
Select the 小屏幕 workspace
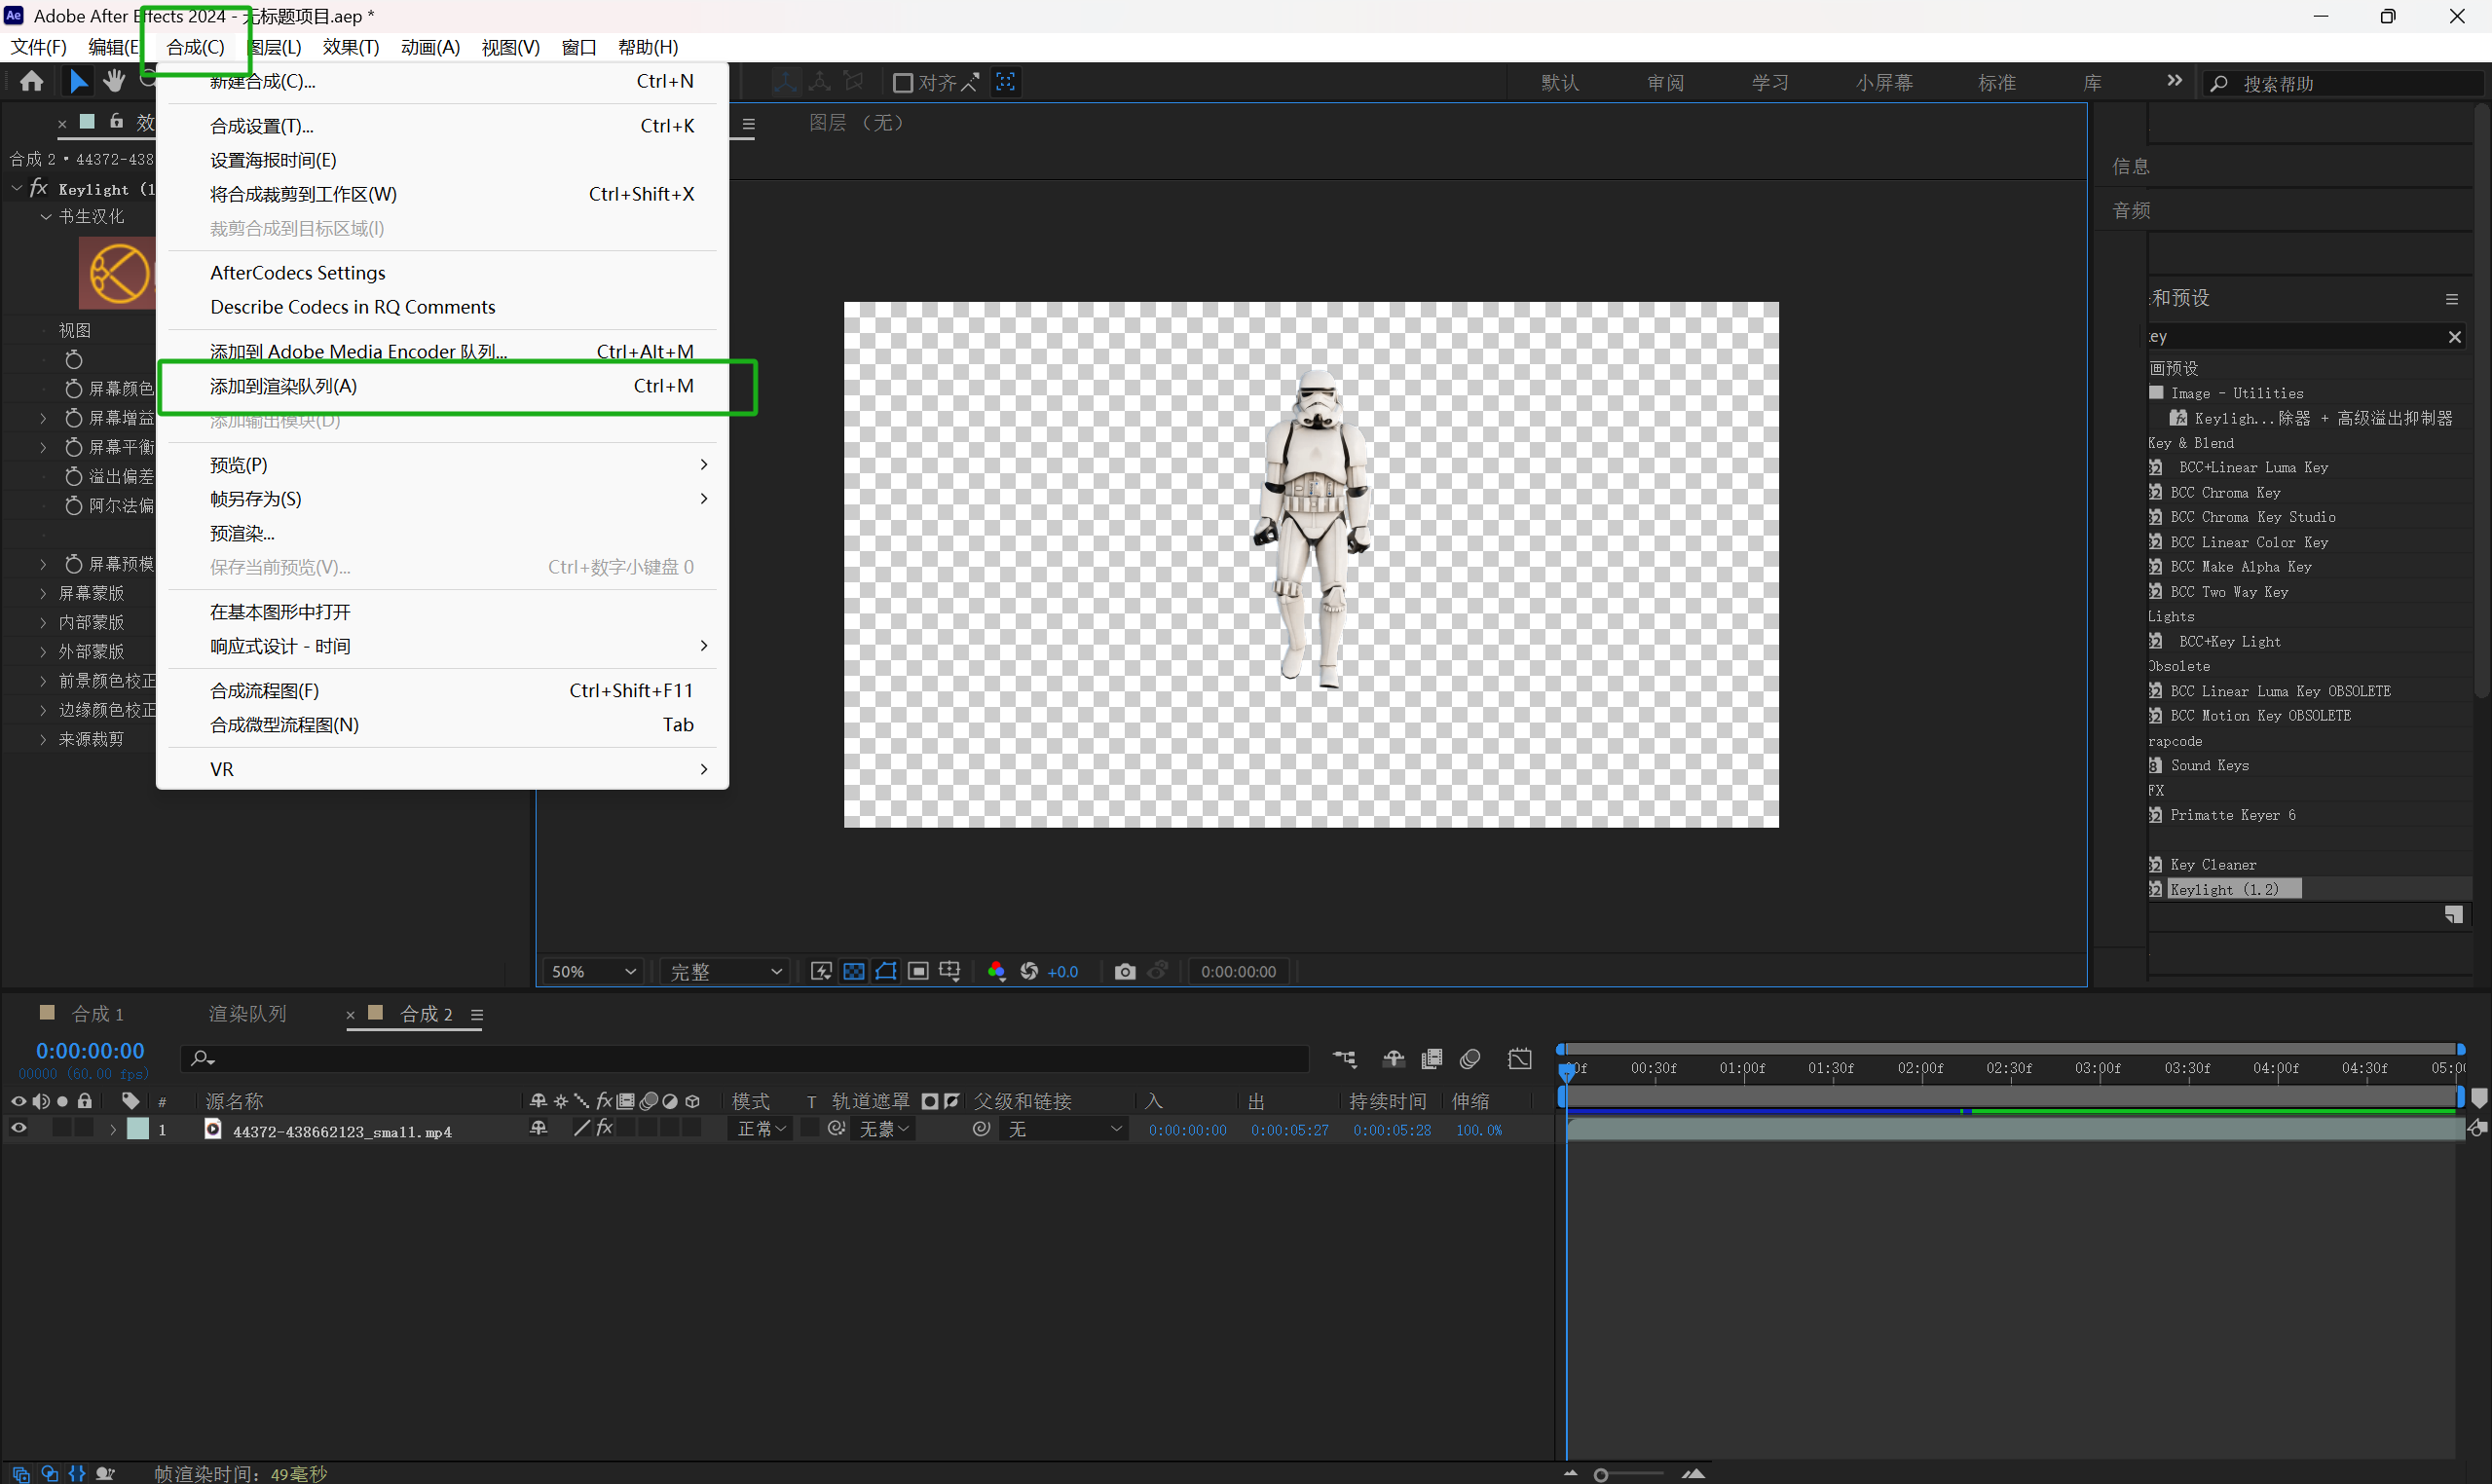coord(1885,83)
